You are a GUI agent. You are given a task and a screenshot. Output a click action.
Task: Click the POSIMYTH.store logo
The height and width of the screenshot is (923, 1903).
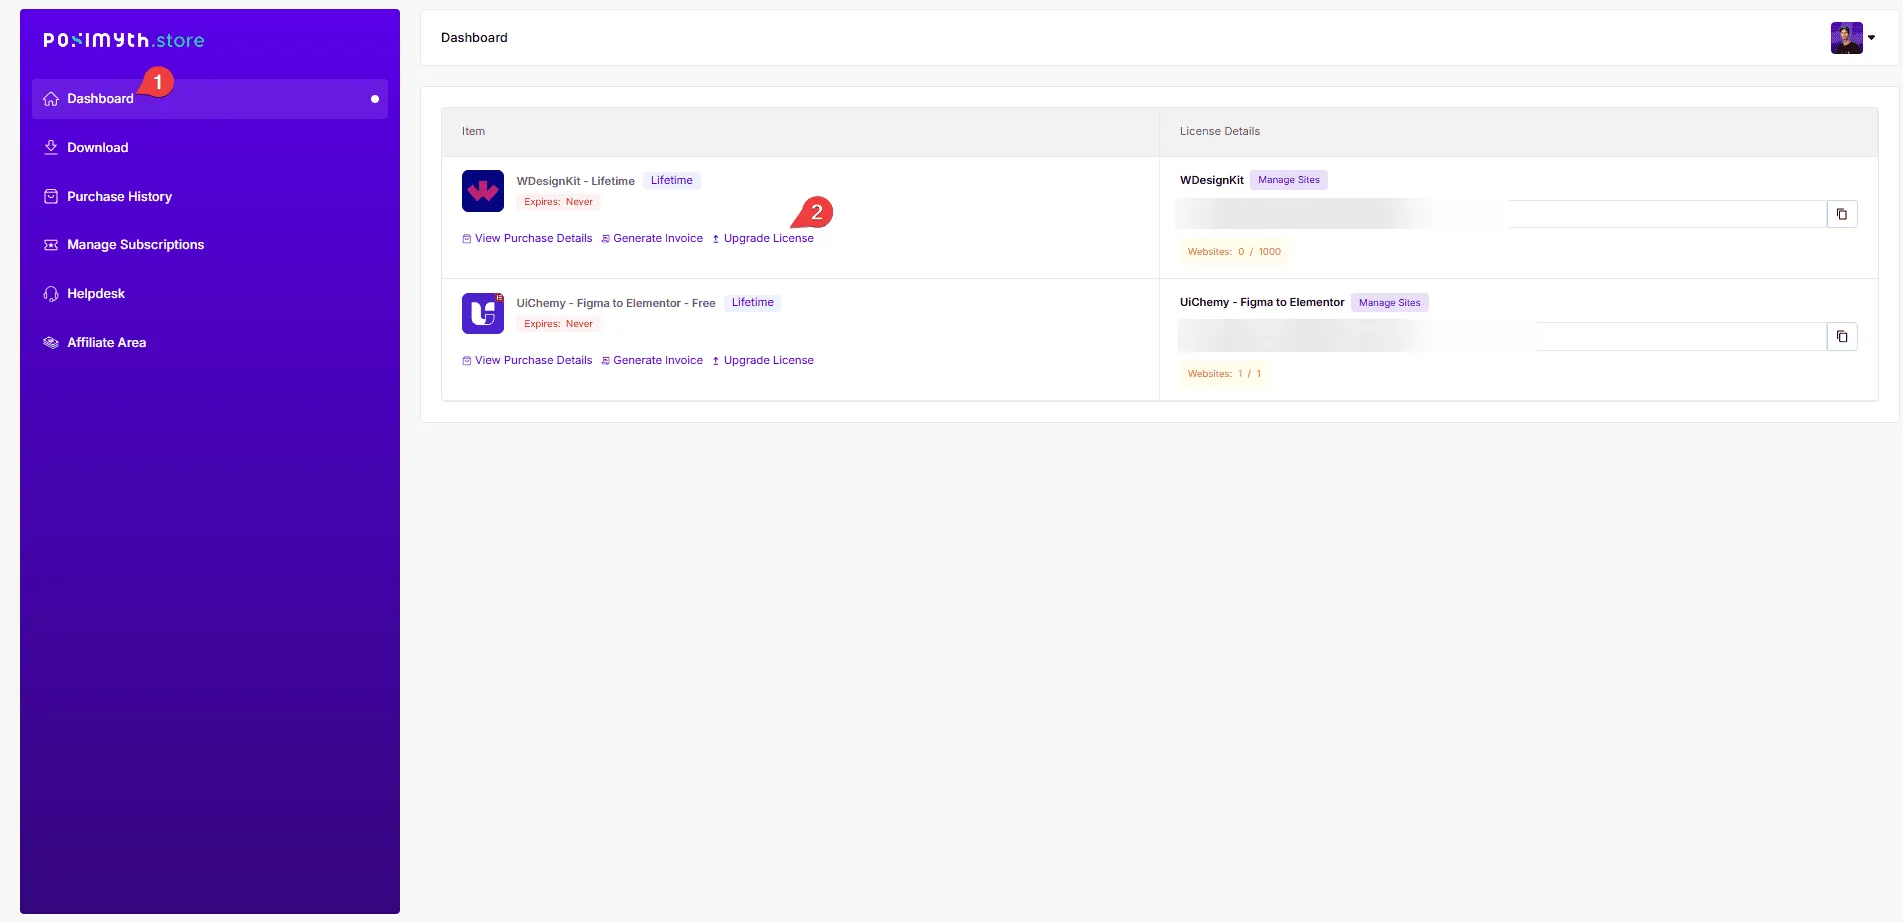(123, 40)
